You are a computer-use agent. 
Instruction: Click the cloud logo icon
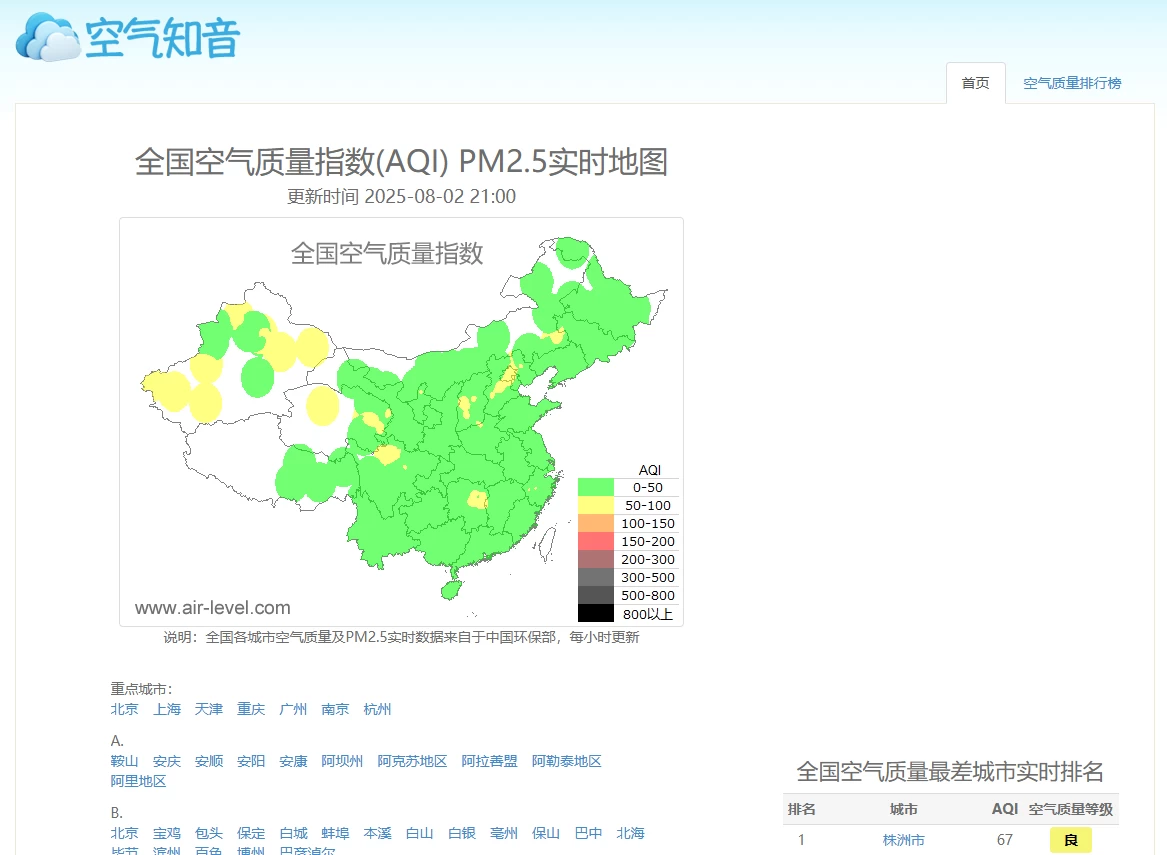(47, 38)
